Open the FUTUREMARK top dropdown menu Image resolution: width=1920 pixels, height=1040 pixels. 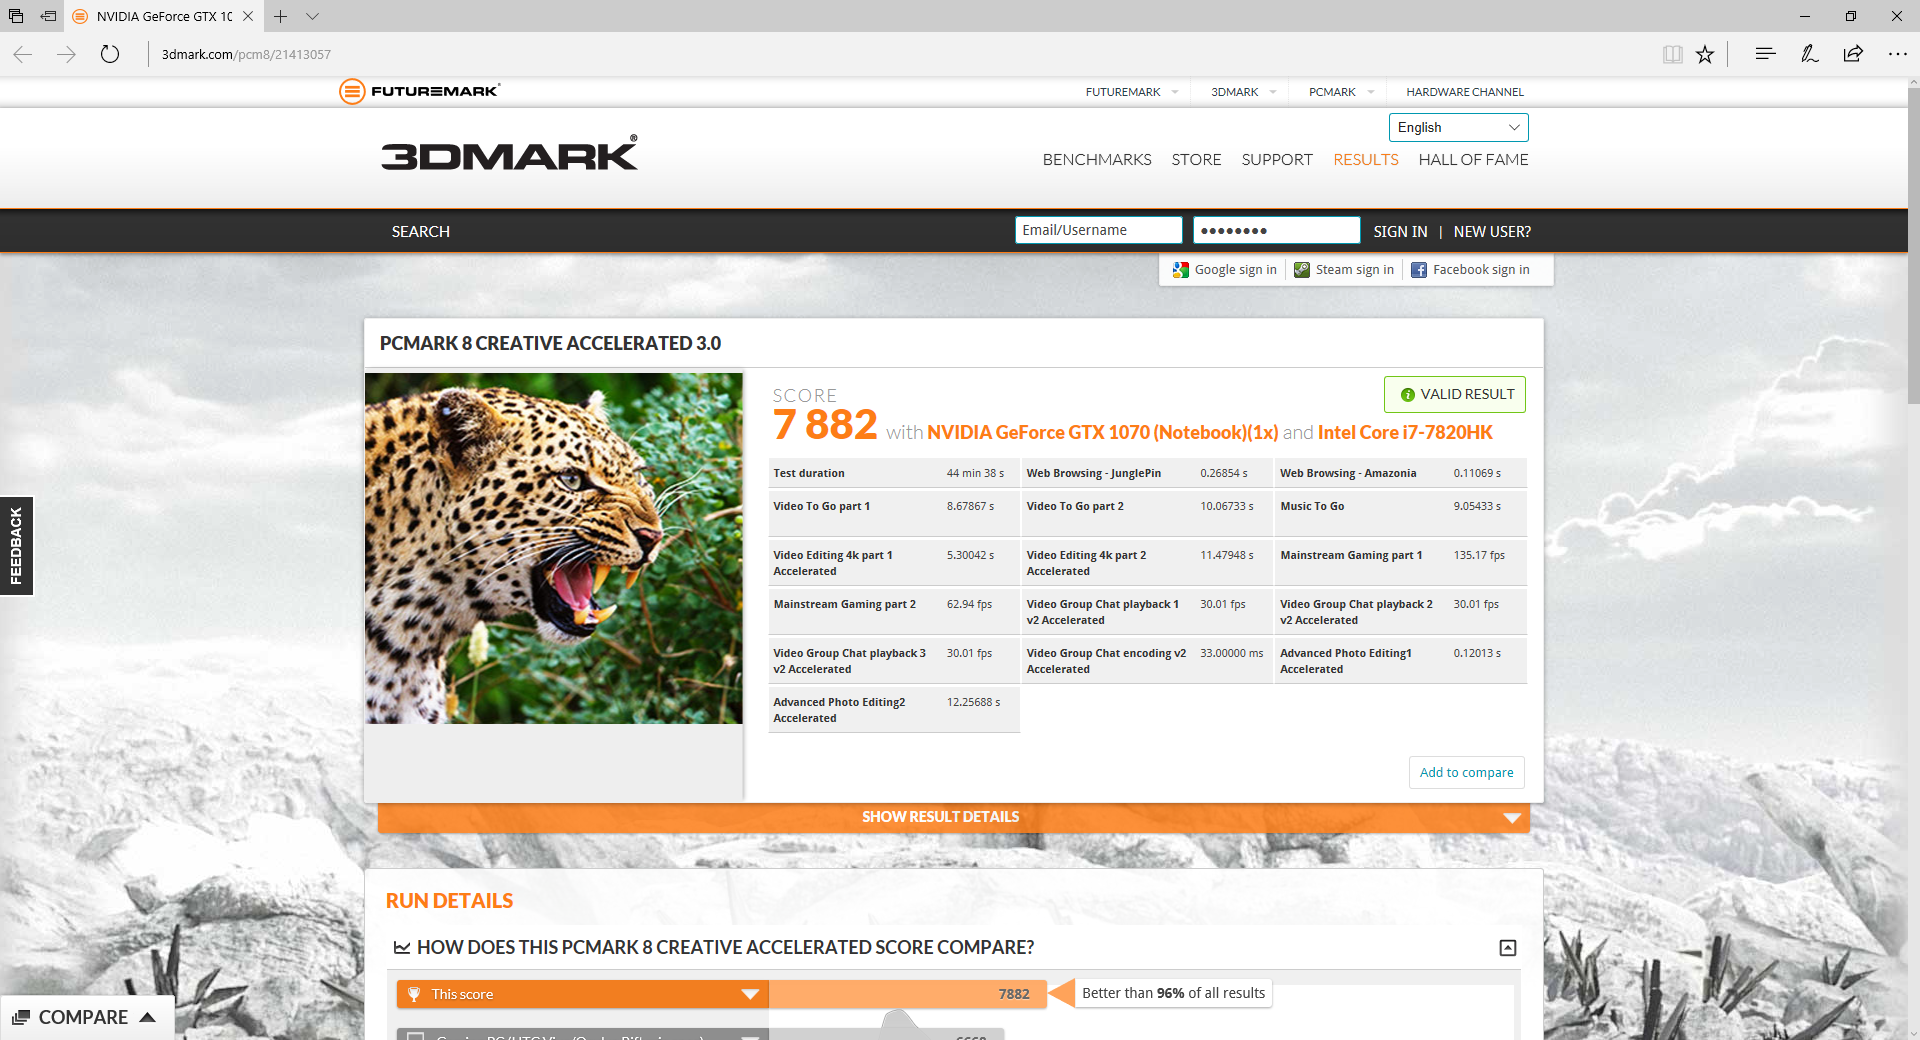[x=1132, y=92]
